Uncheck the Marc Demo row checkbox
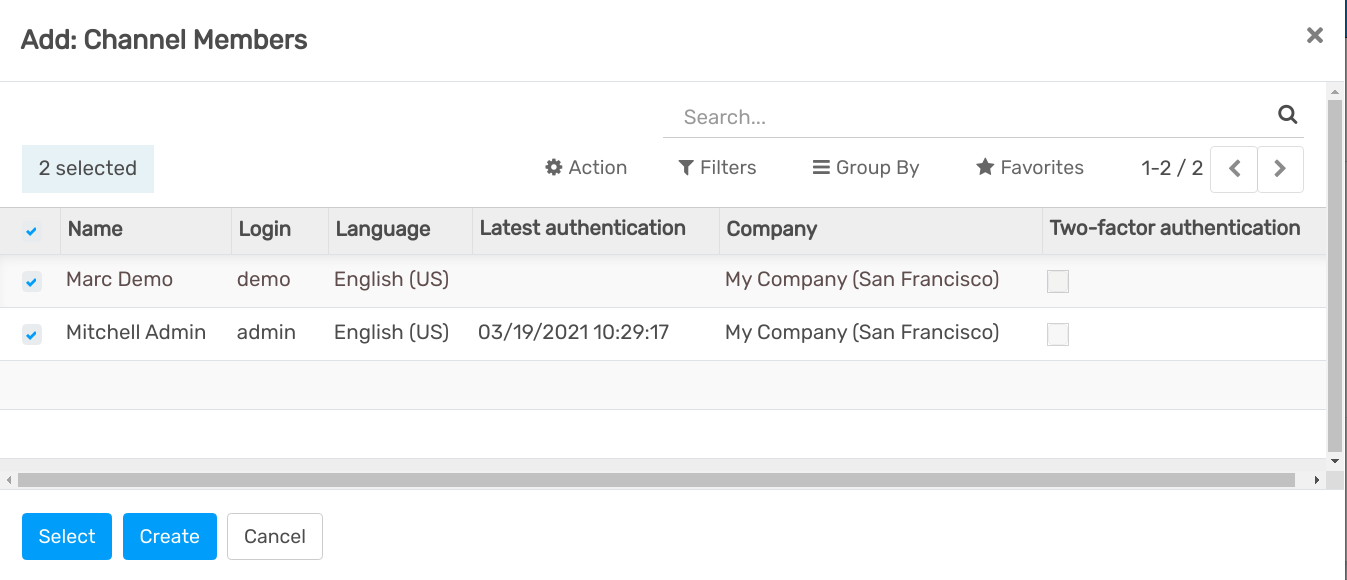 pos(32,282)
